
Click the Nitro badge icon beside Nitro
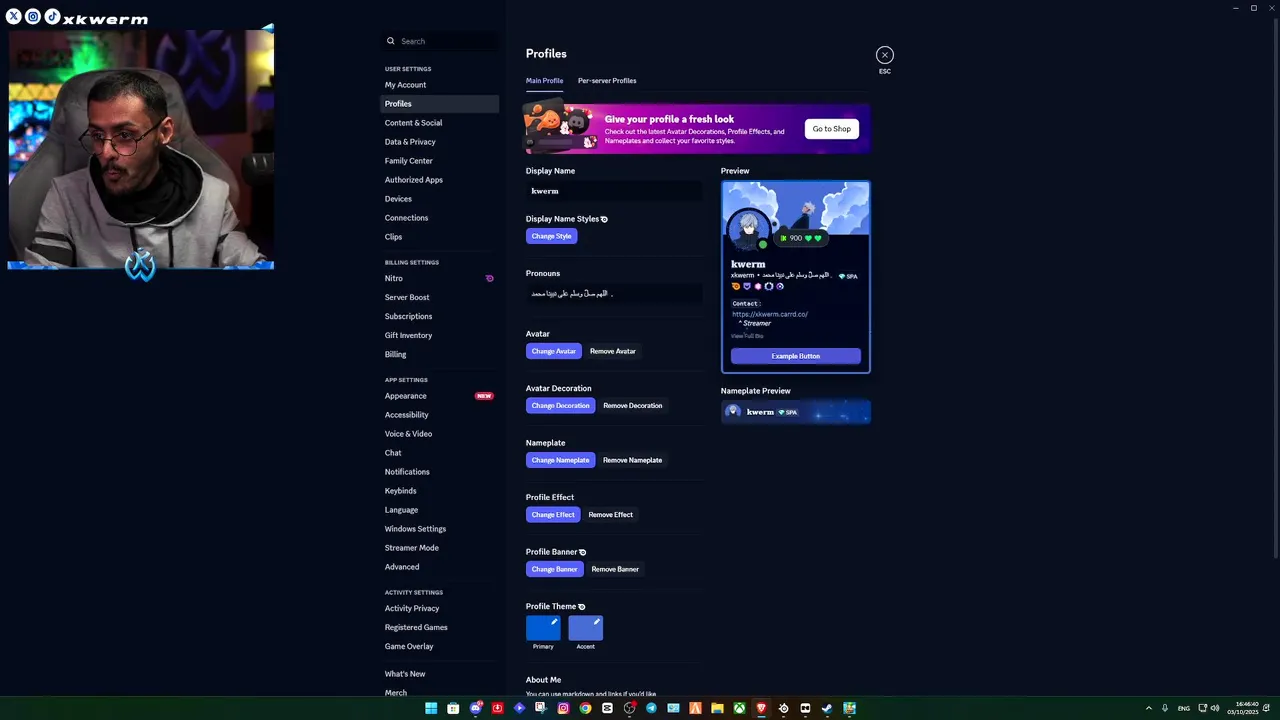pos(490,278)
